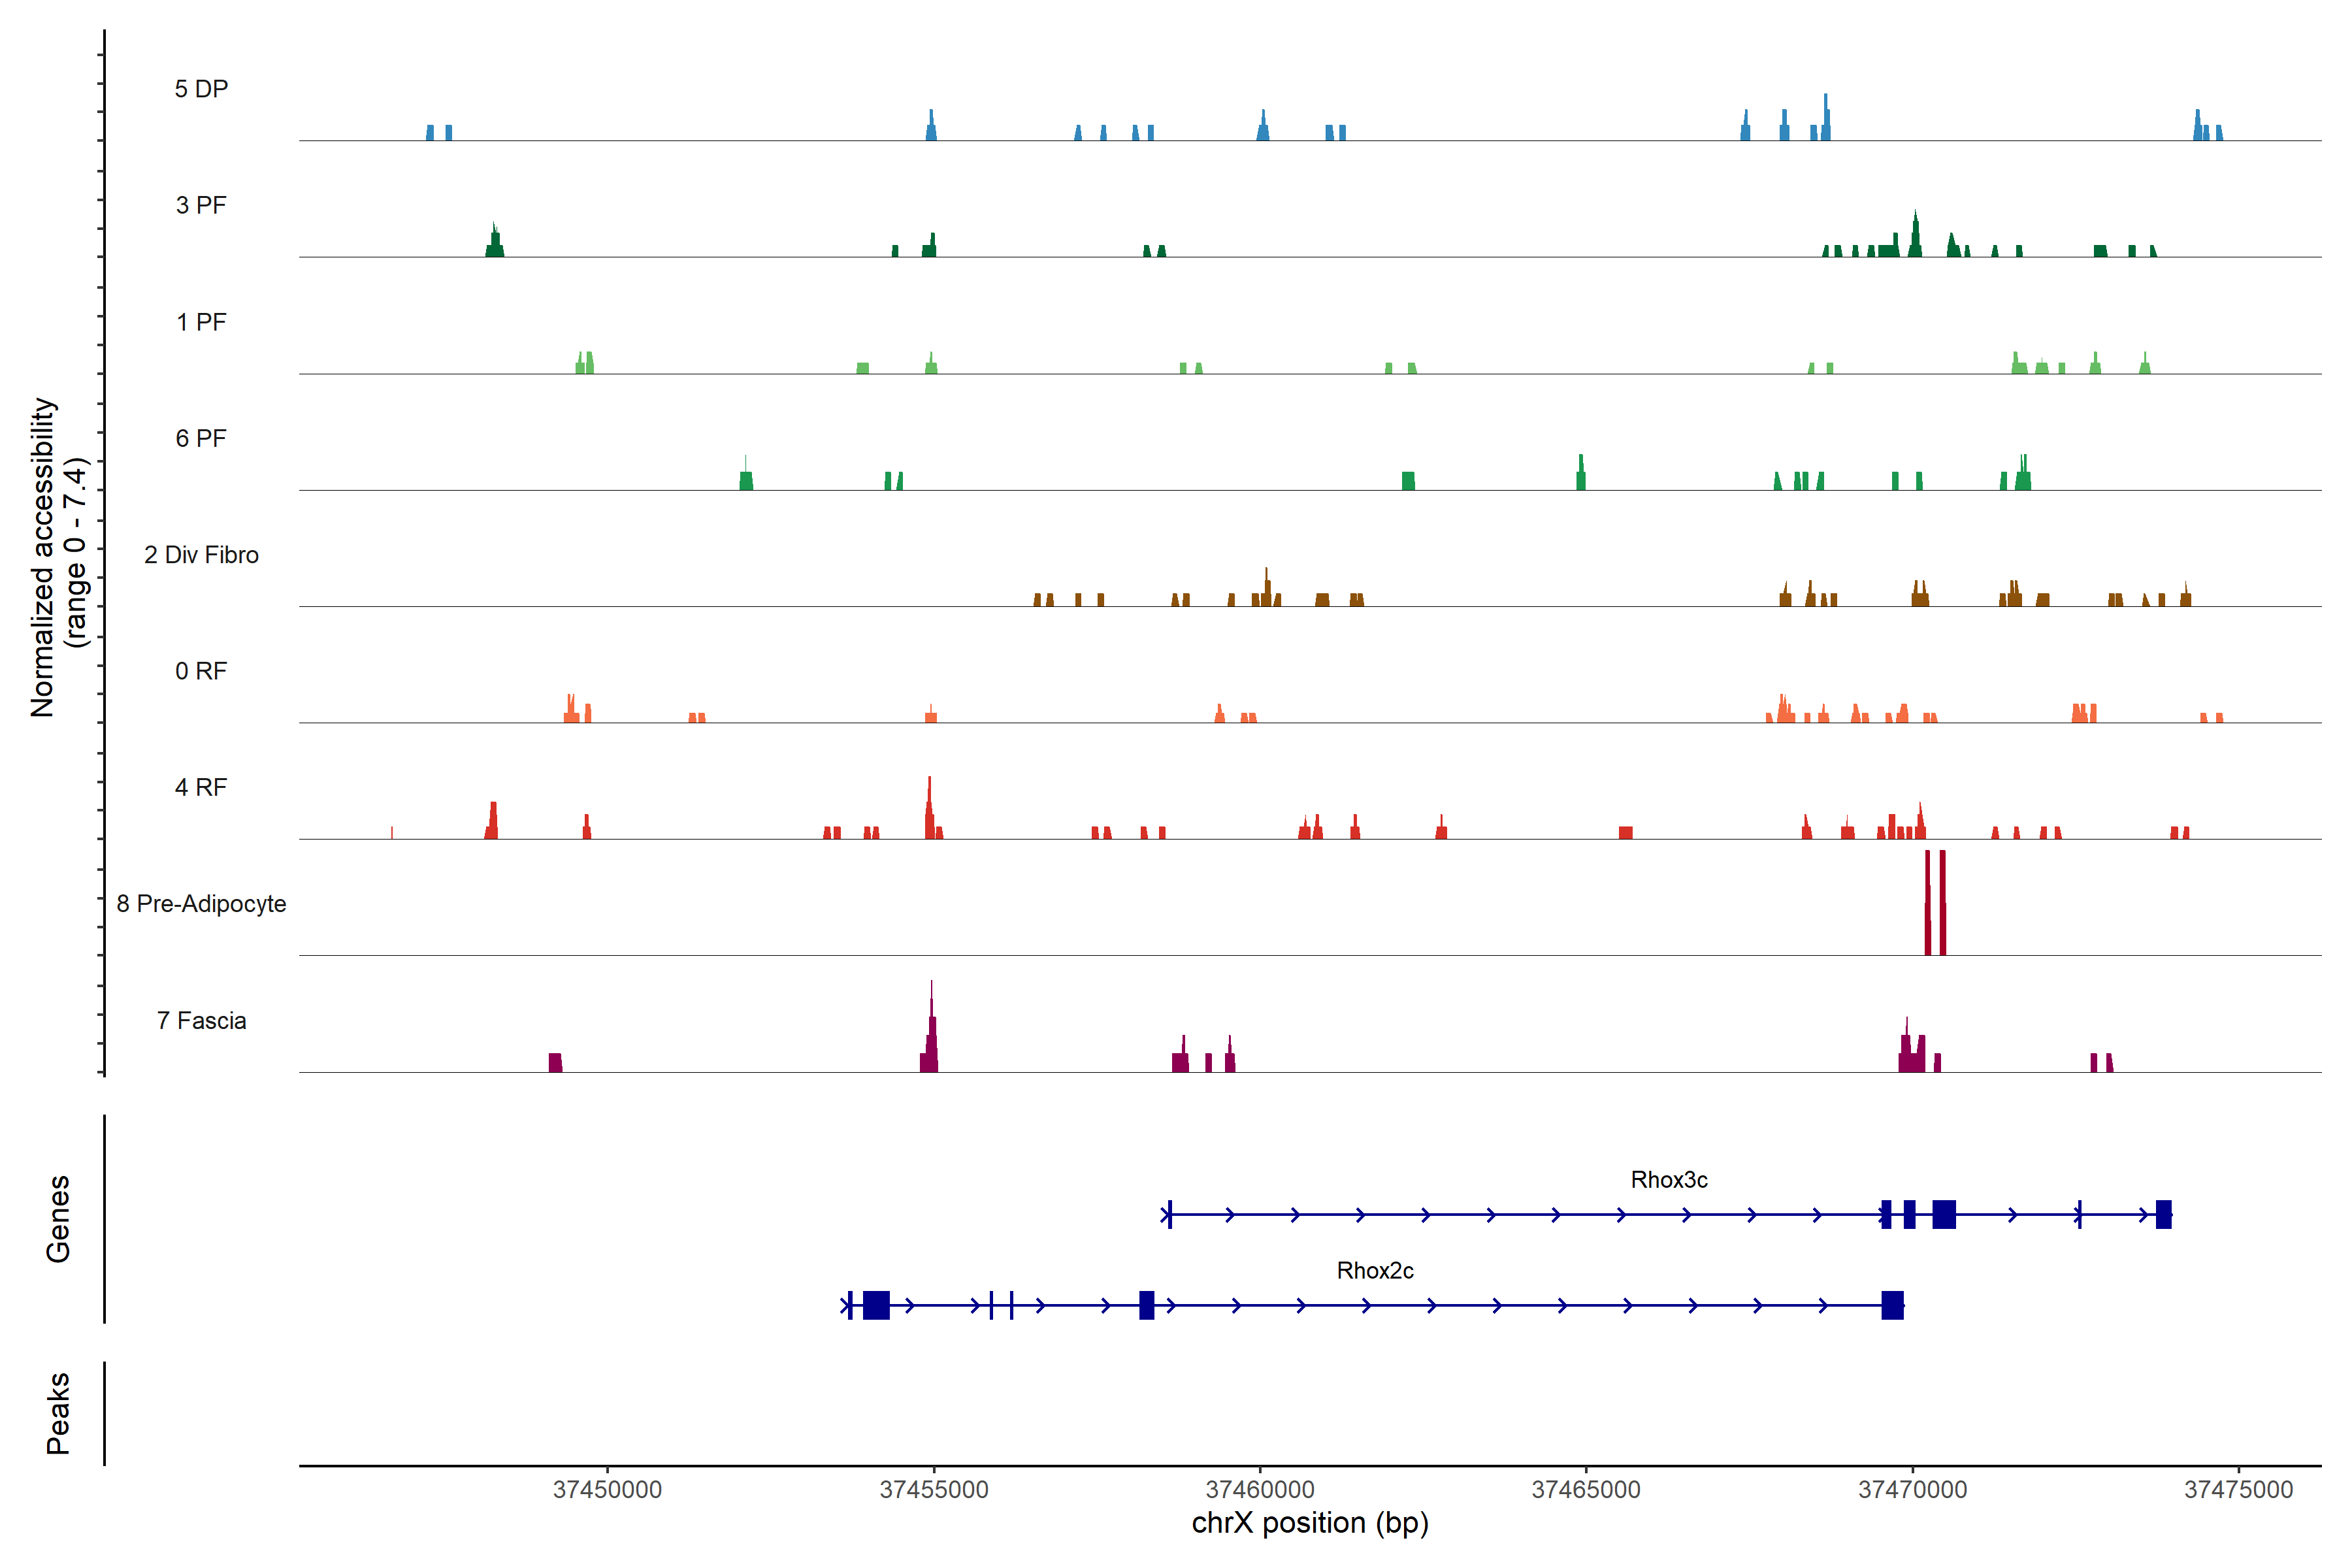Select the 1 PF track label
The width and height of the screenshot is (2352, 1568).
201,322
